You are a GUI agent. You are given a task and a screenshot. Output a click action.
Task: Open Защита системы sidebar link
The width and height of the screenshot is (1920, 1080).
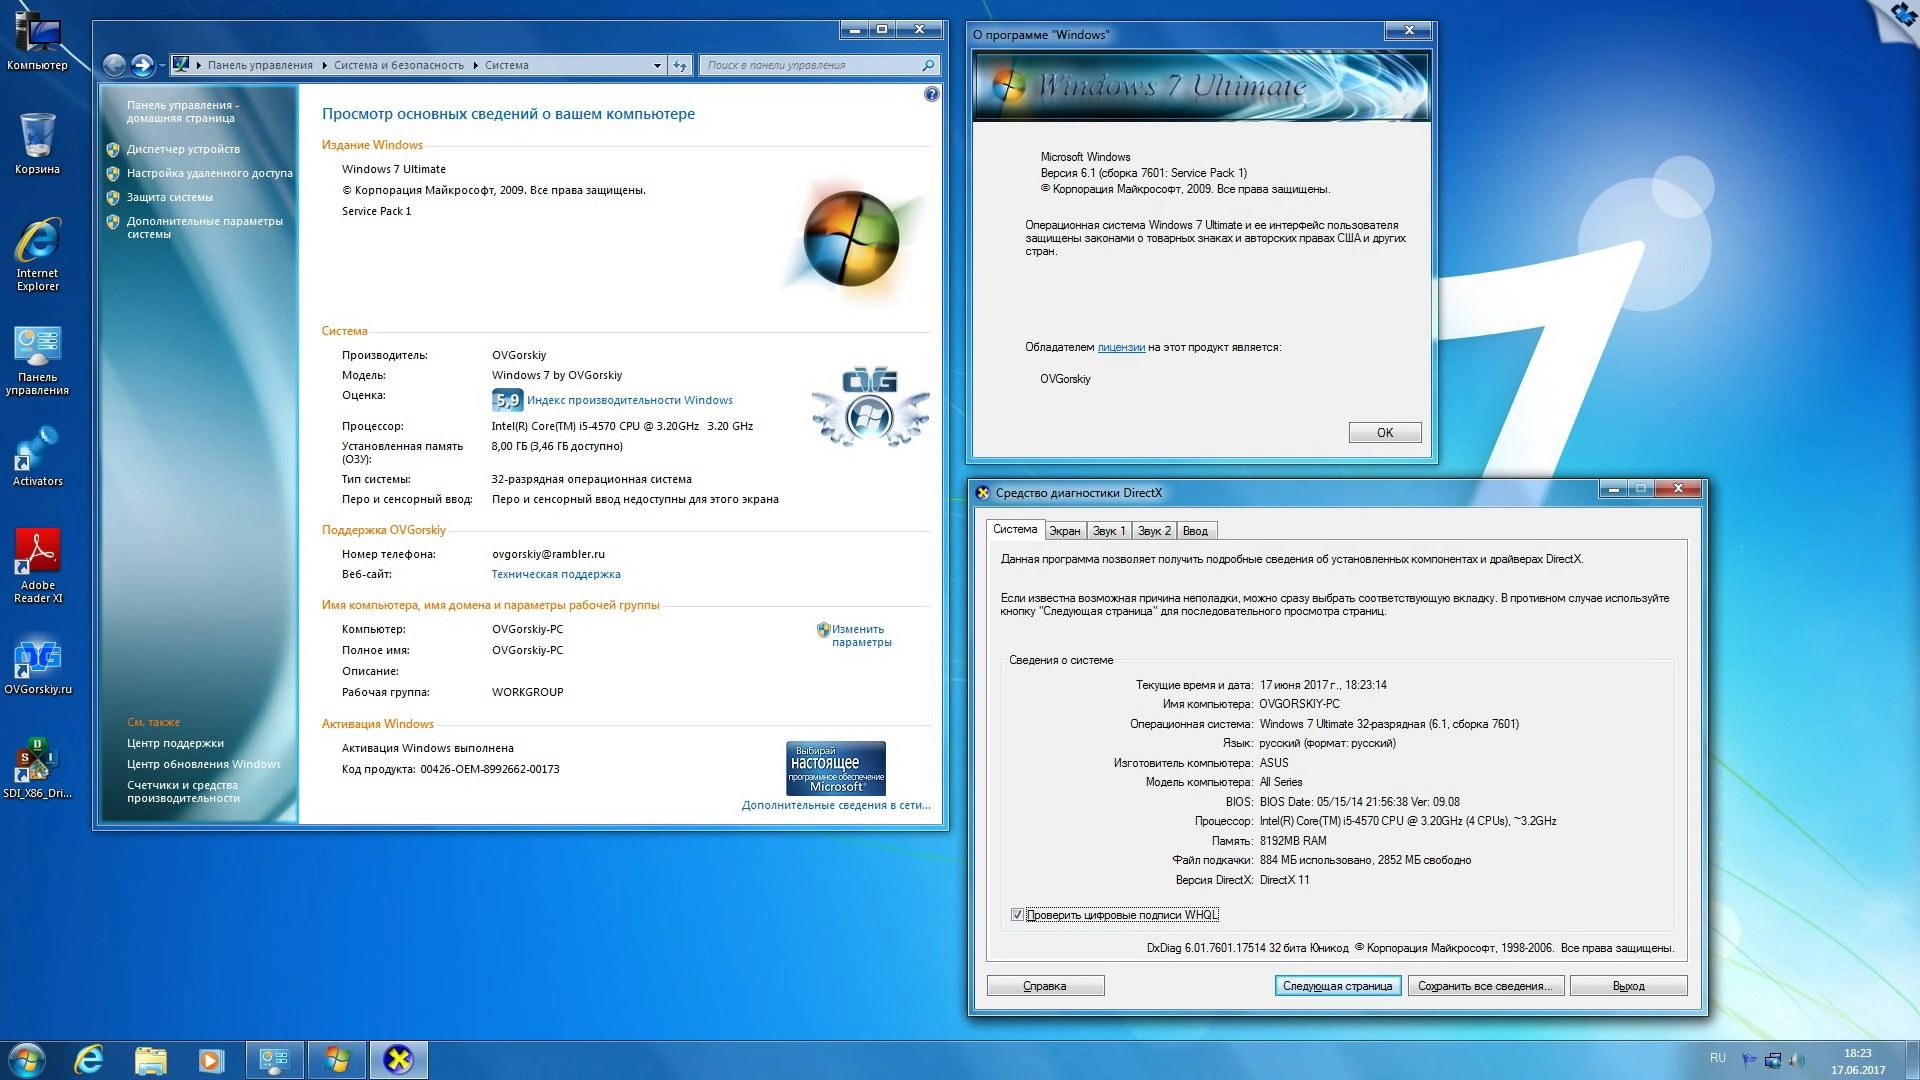pos(170,197)
